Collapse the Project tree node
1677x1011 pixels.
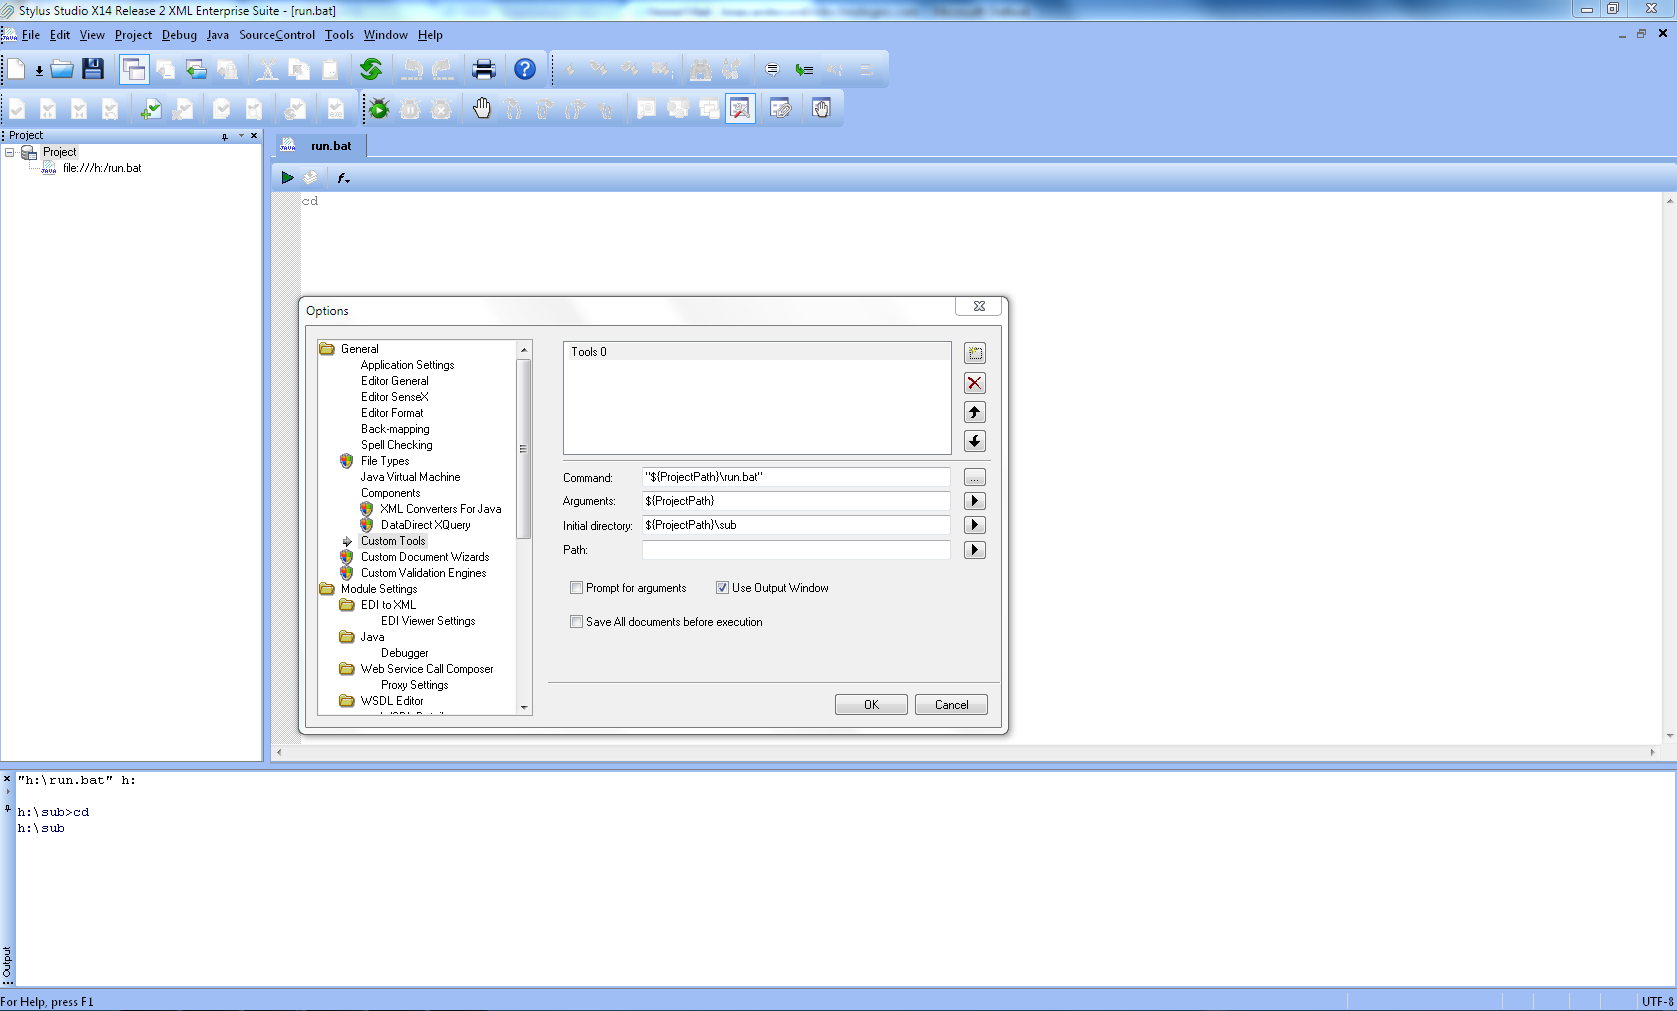click(10, 152)
